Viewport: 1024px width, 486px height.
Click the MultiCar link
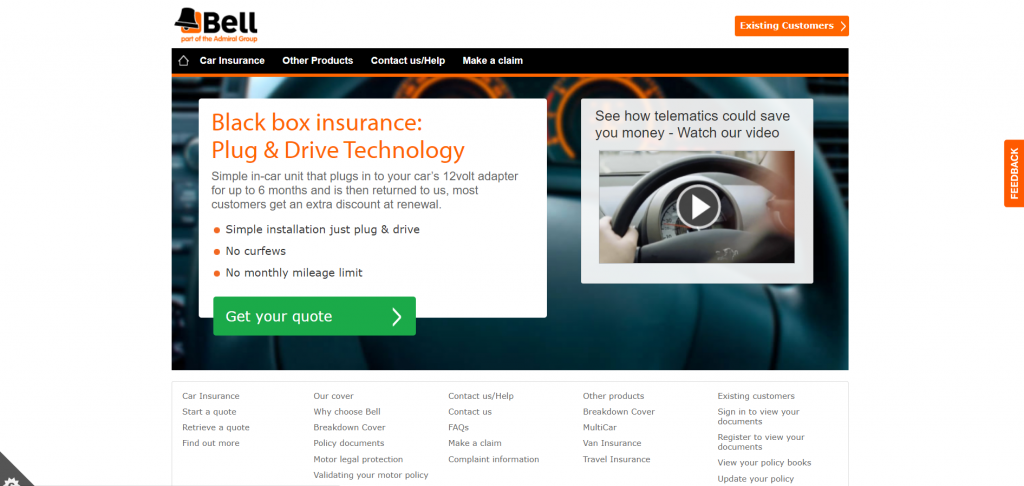point(600,427)
